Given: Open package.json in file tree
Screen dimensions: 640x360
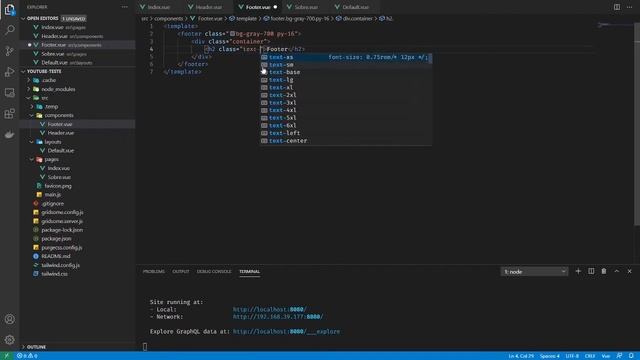Looking at the screenshot, I should [56, 239].
